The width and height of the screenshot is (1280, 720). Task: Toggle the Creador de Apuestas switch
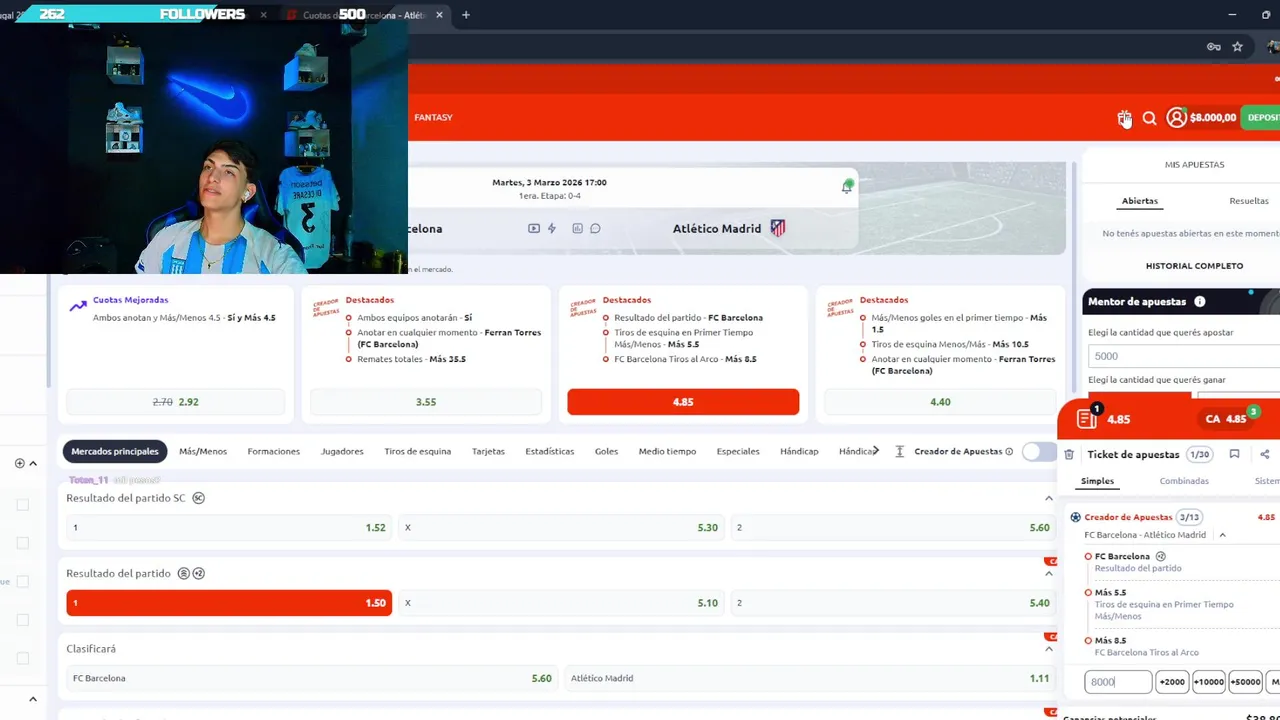pyautogui.click(x=1038, y=452)
